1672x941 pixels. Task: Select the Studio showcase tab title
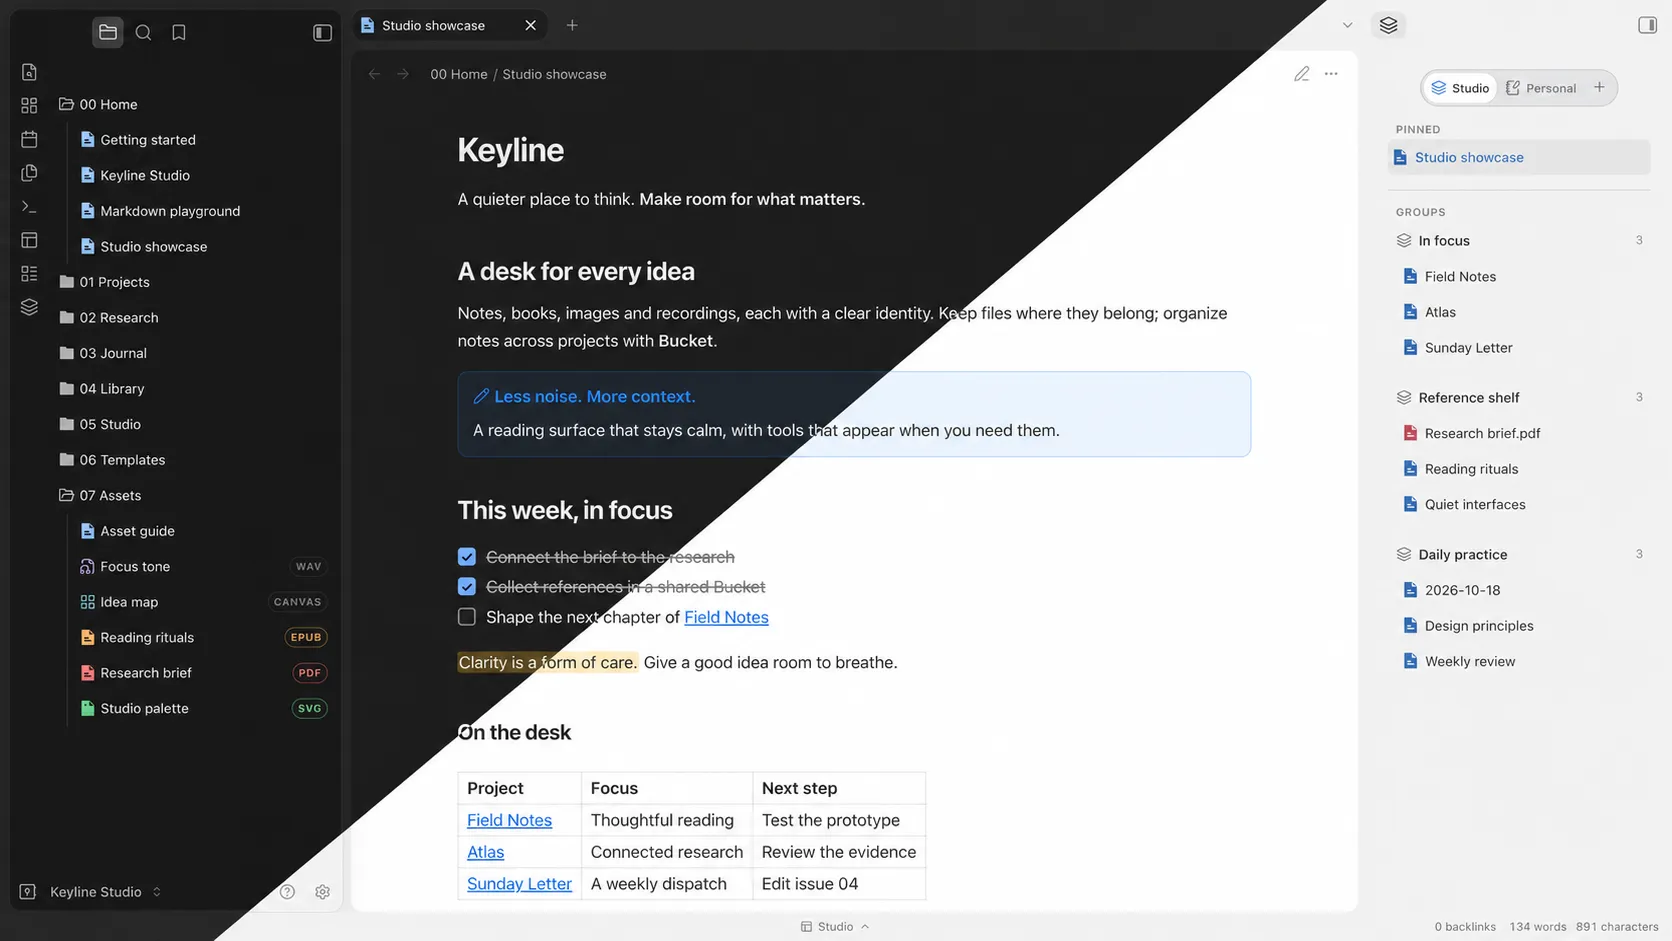pos(433,25)
